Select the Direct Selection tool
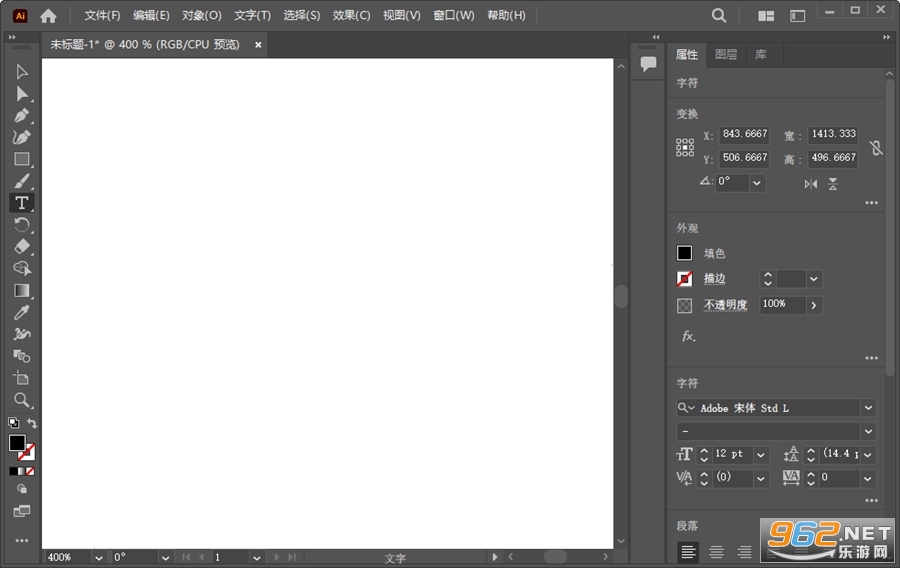 [22, 94]
